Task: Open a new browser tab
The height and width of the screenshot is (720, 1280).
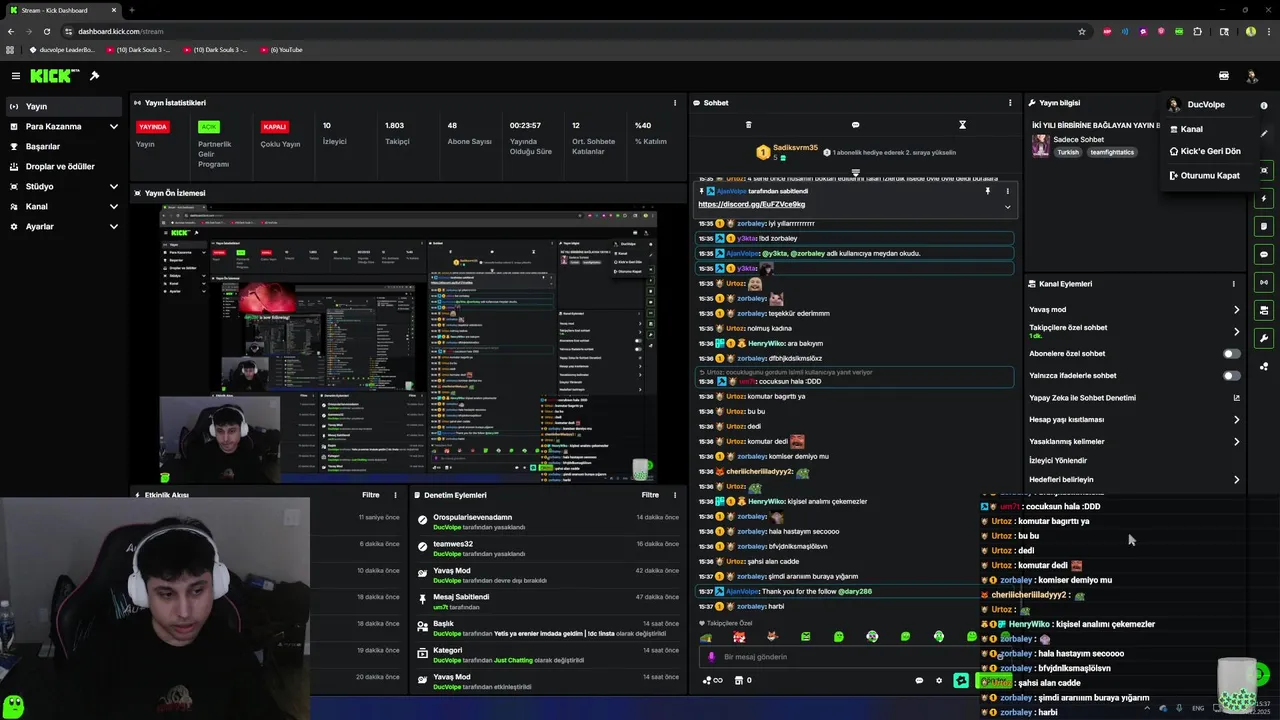Action: pos(131,10)
